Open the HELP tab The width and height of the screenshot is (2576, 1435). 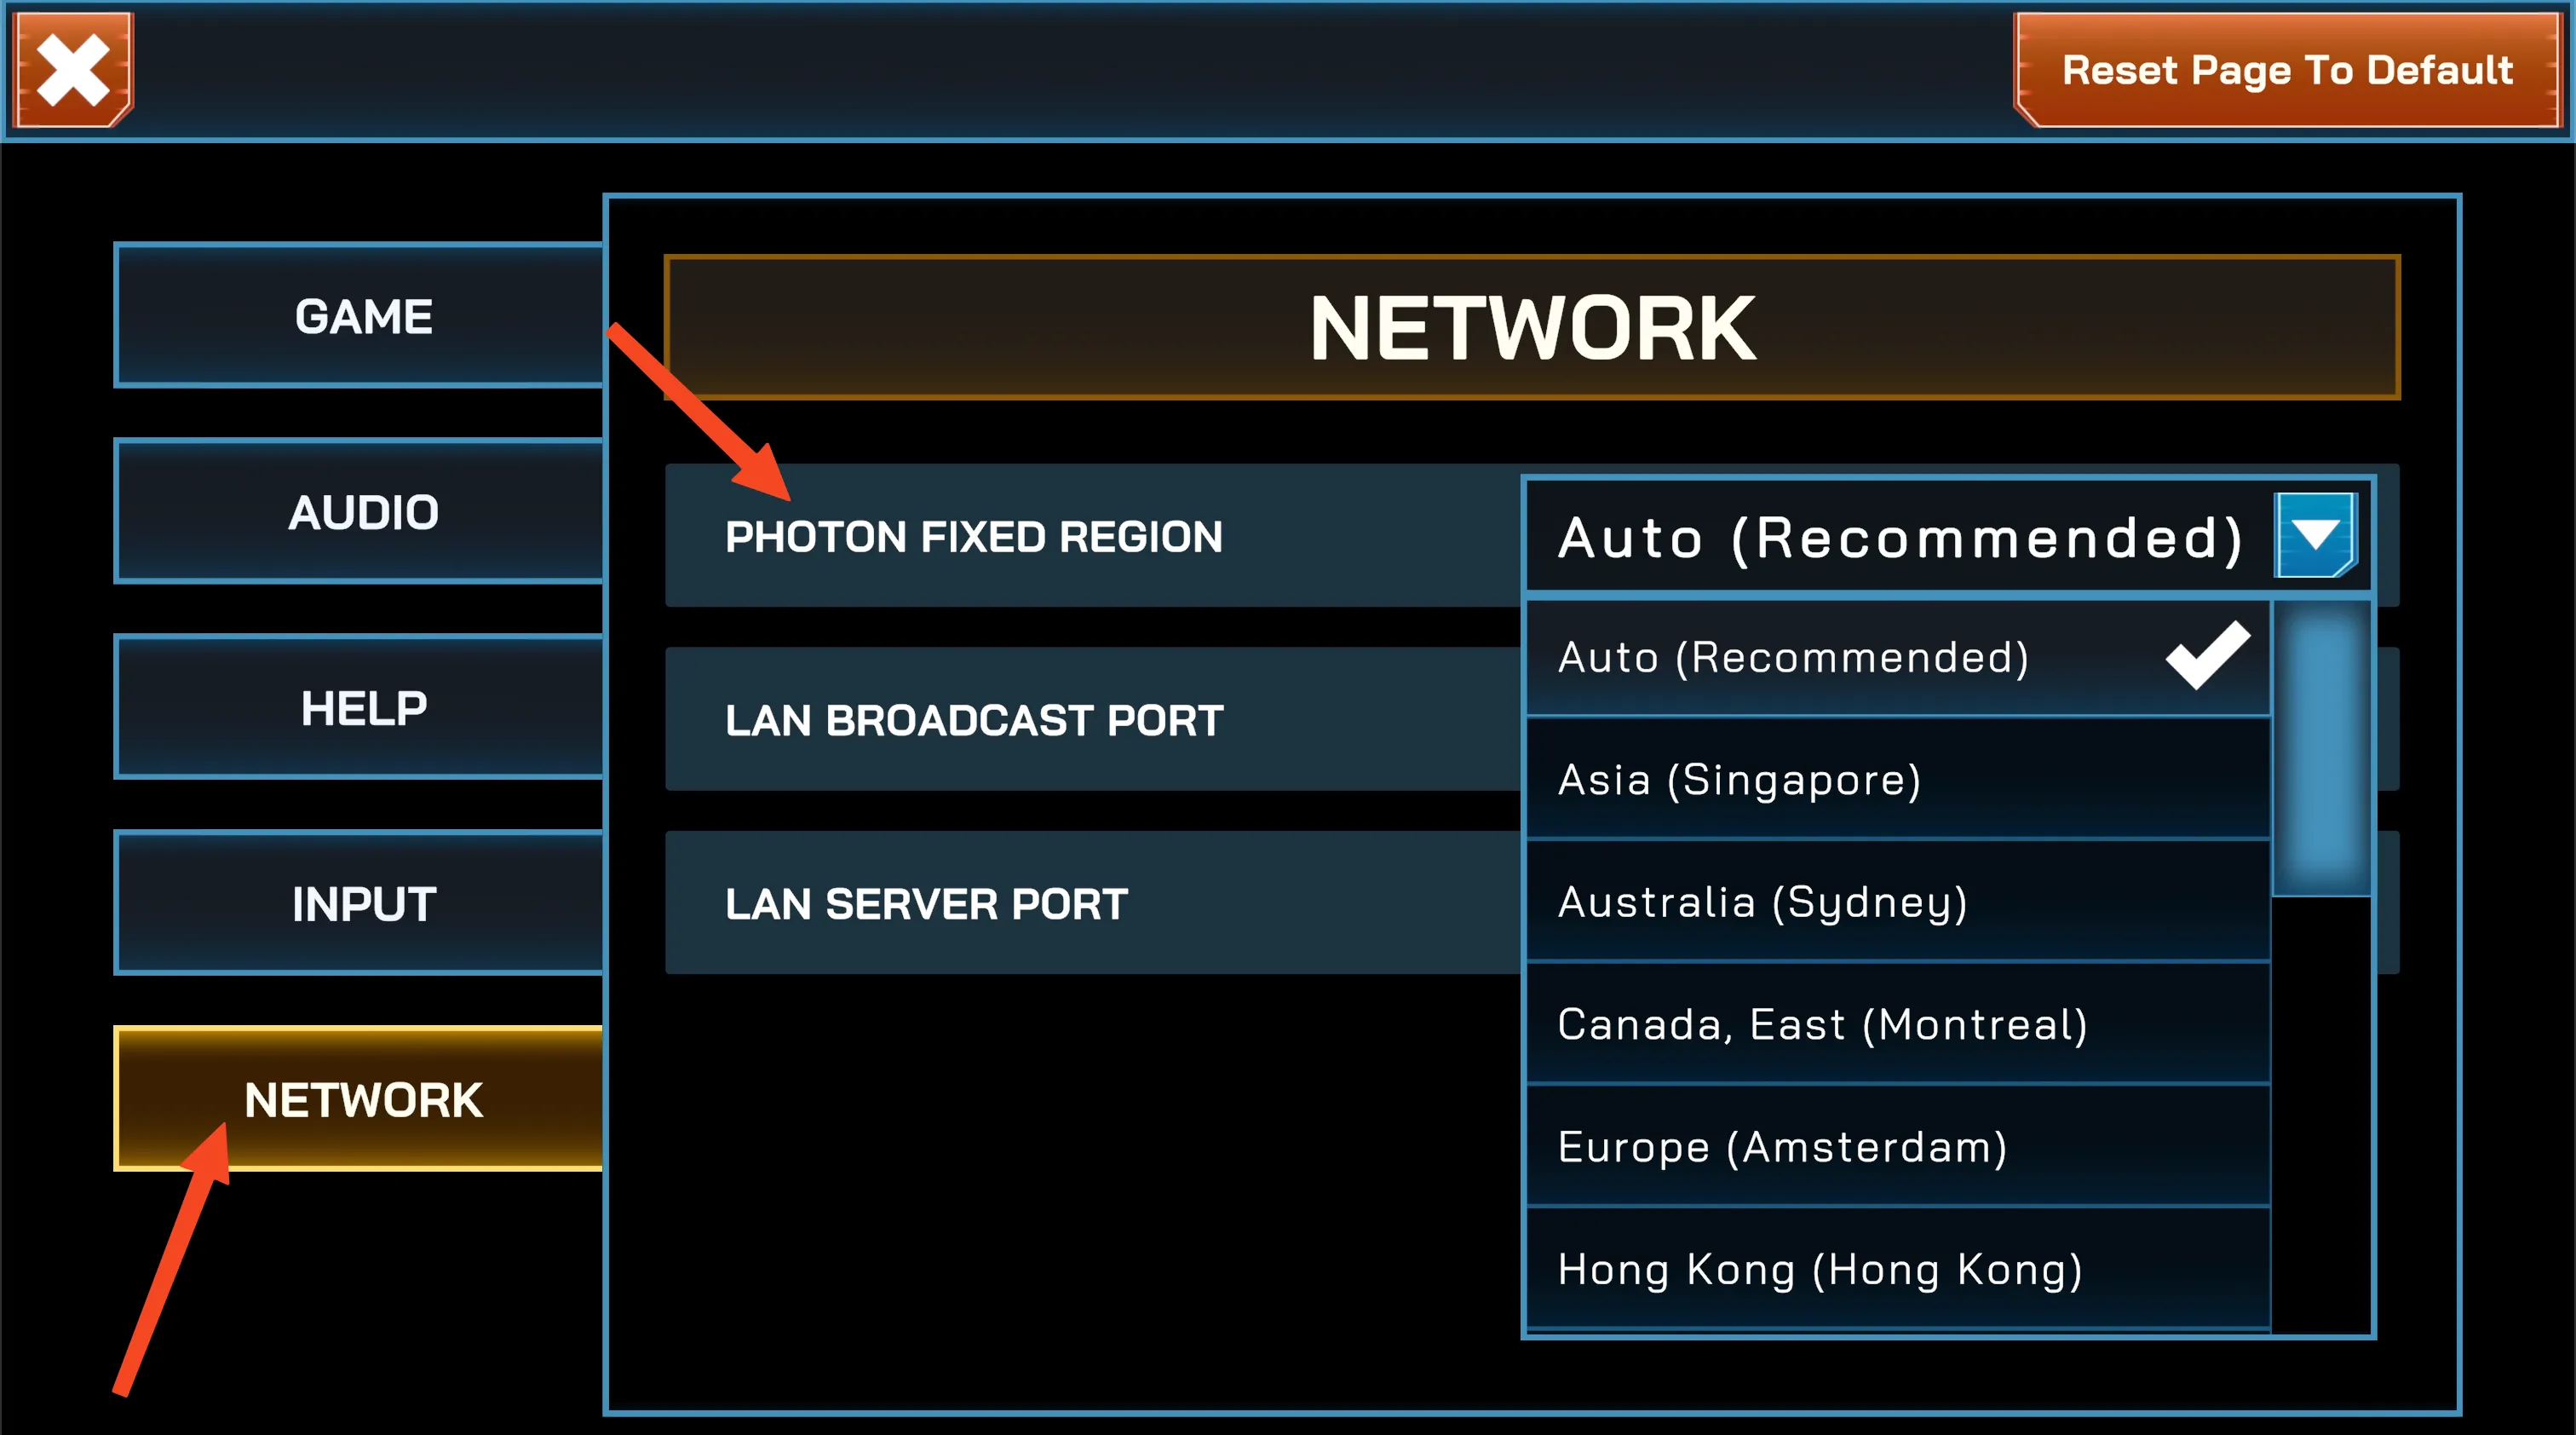click(361, 708)
